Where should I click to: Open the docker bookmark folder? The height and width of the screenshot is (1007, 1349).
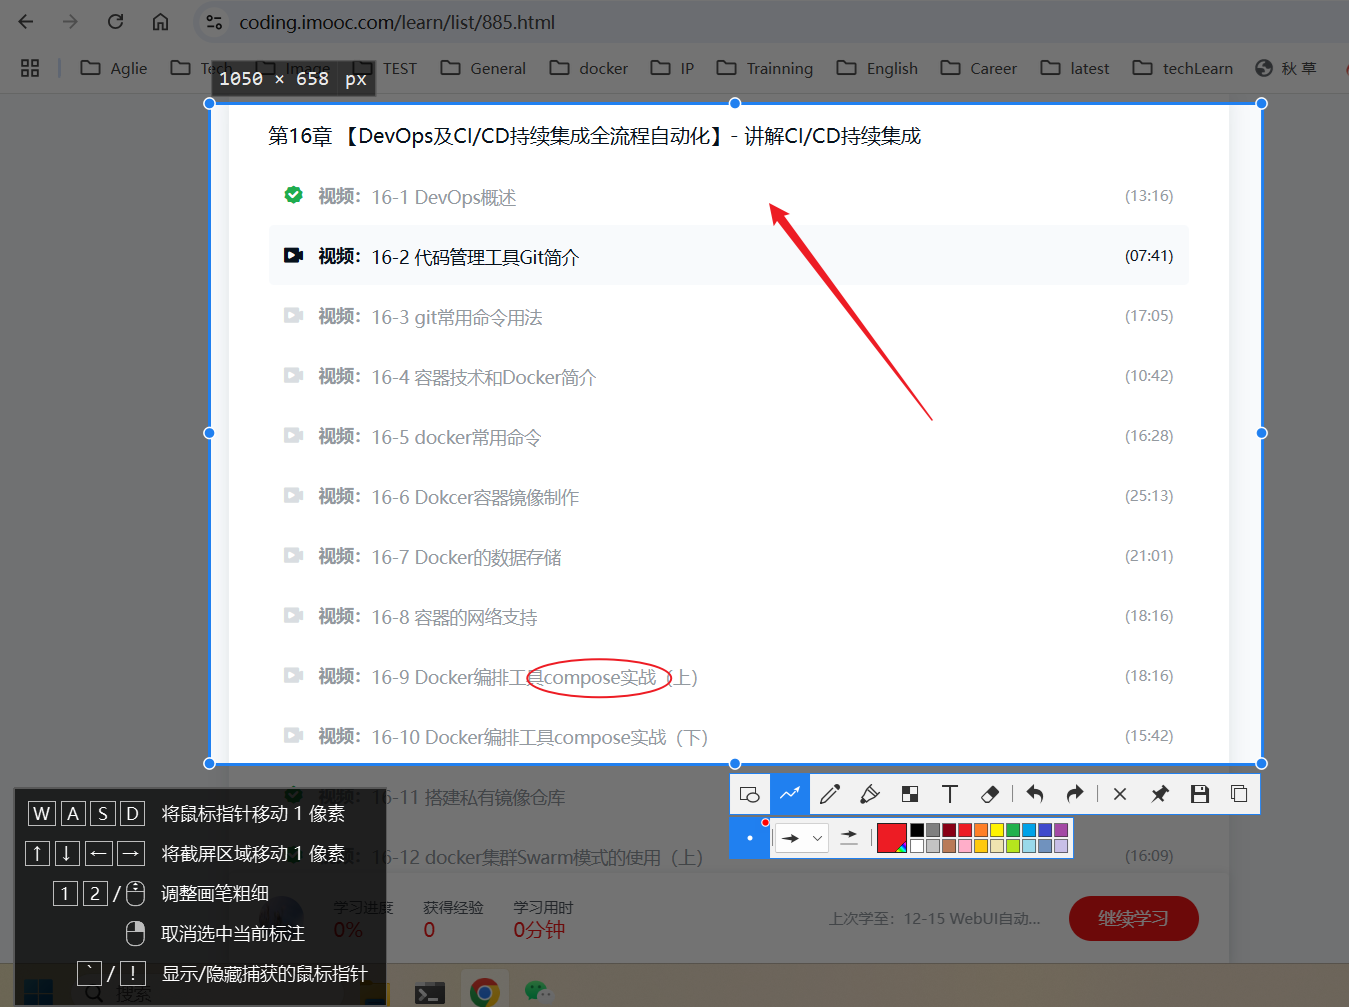(x=589, y=68)
